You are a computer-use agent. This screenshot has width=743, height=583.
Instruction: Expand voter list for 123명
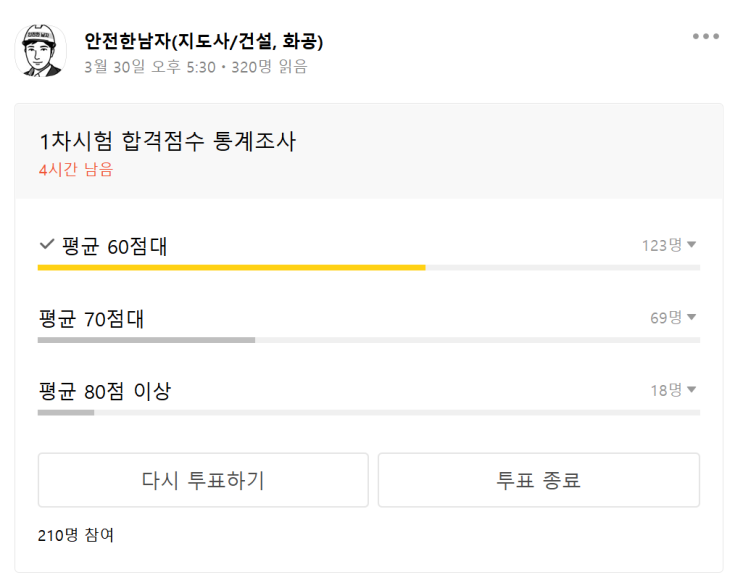[x=669, y=245]
